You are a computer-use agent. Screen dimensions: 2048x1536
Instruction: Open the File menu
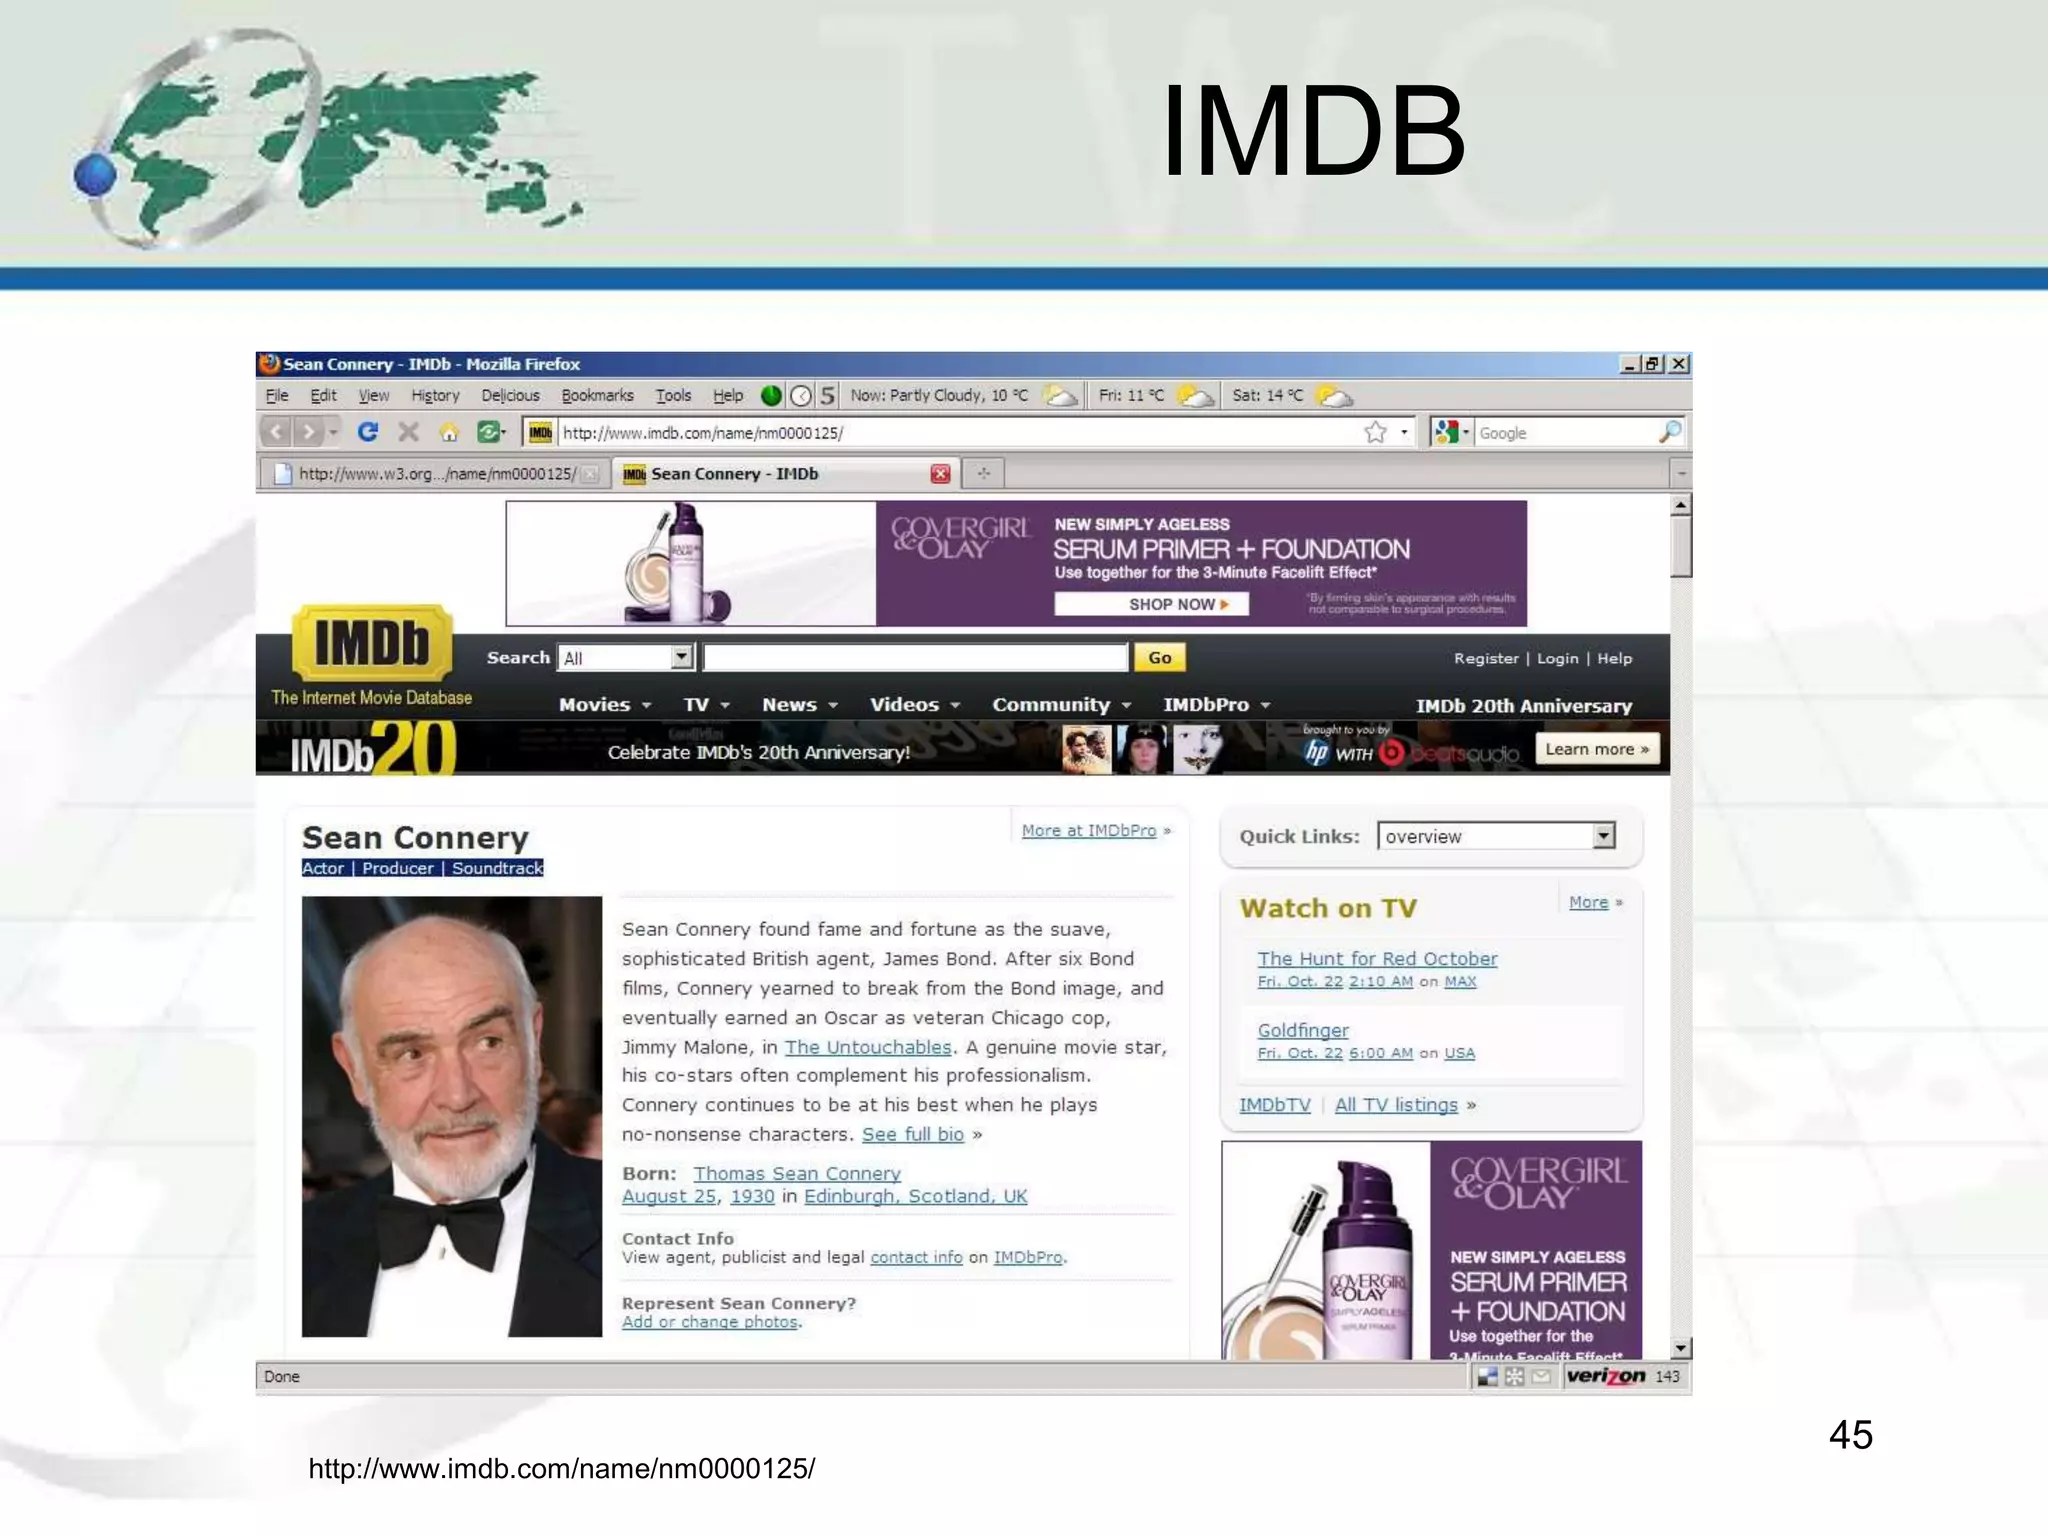click(x=277, y=395)
